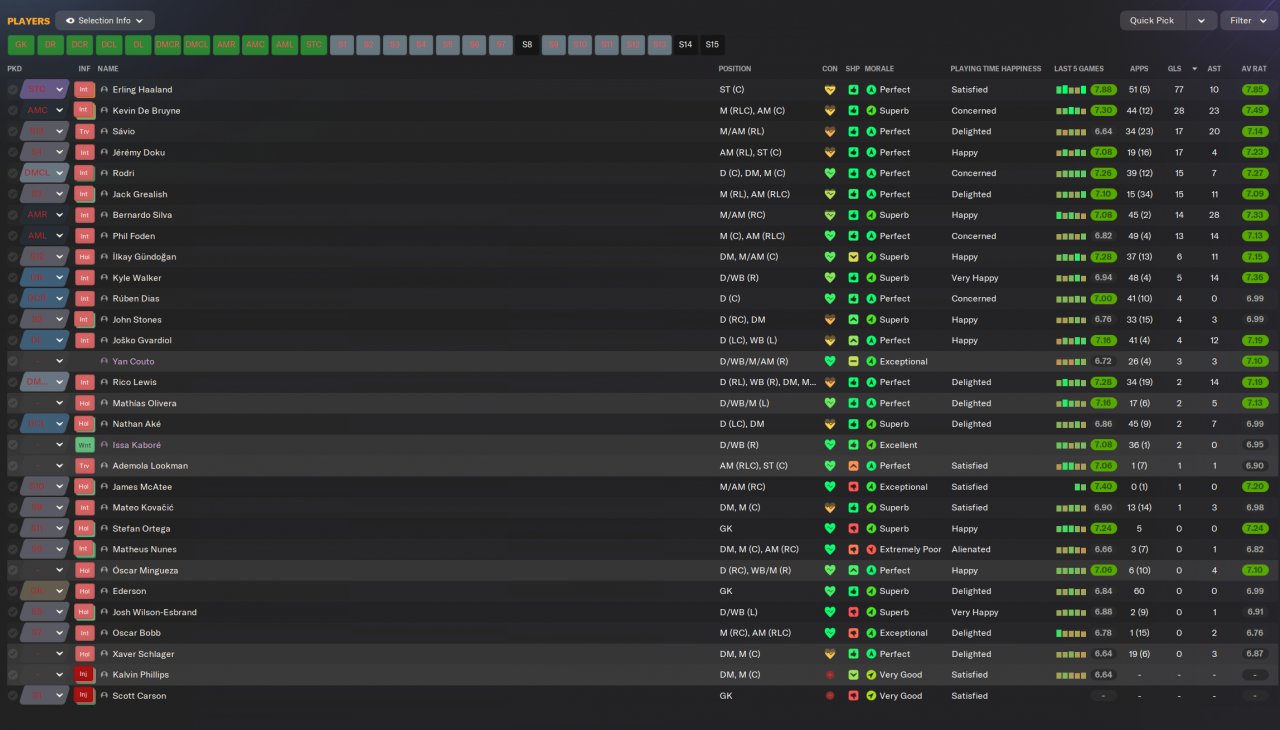The height and width of the screenshot is (730, 1280).
Task: Click James McAtee's last 5 games form bar
Action: coord(1080,487)
